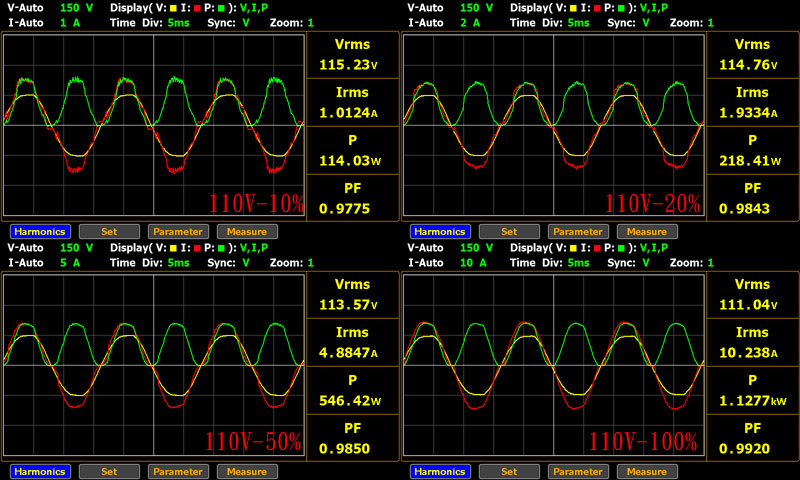Click the I-Auto range value 1 A
The height and width of the screenshot is (480, 800).
70,23
